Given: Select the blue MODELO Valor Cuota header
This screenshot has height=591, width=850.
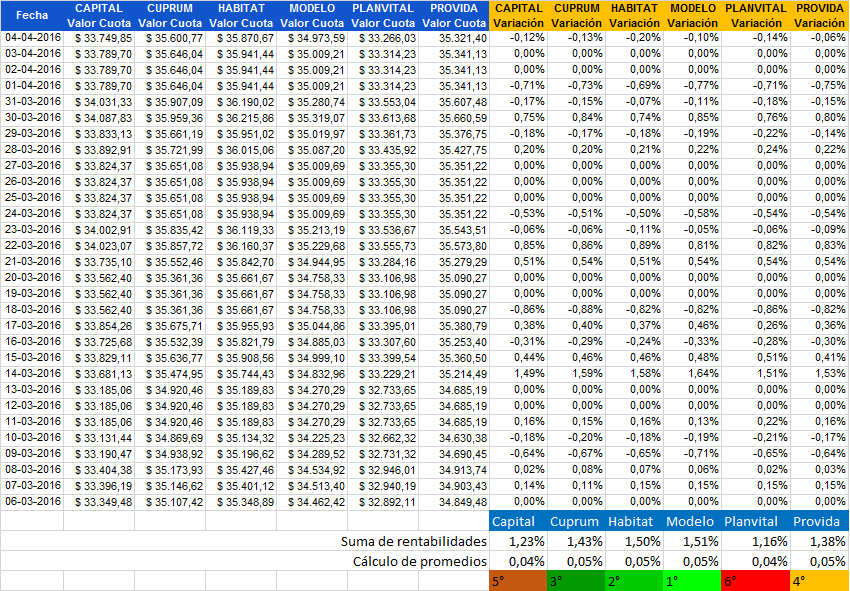Looking at the screenshot, I should coord(312,16).
